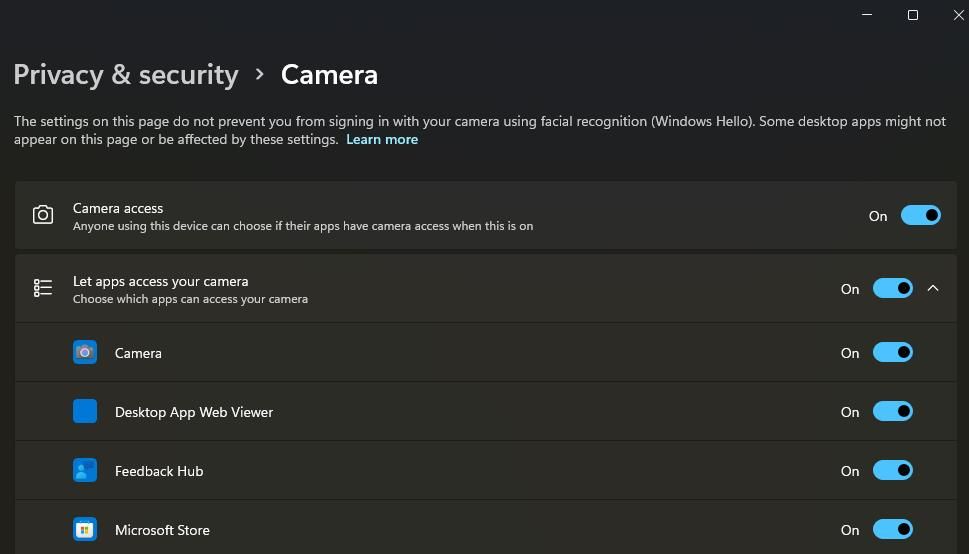The image size is (969, 554).
Task: Go back to Privacy & security breadcrumb
Action: (126, 75)
